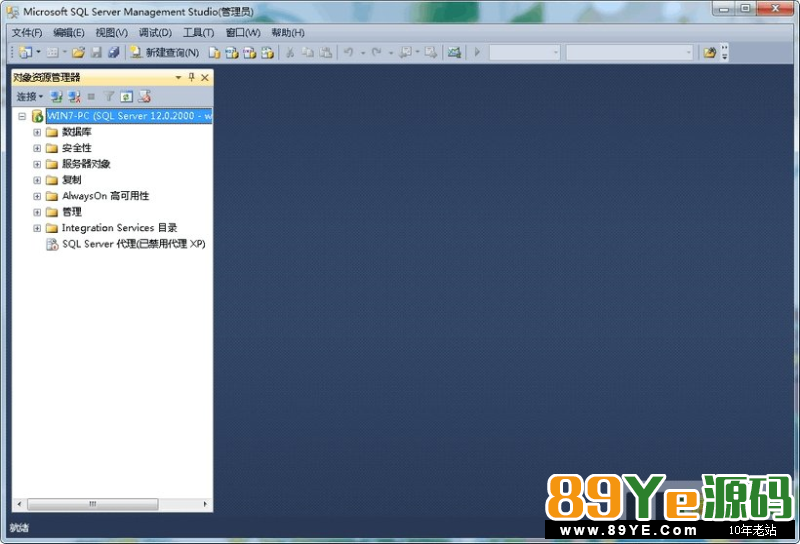The height and width of the screenshot is (544, 800).
Task: Click the scroll right arrow in Object Explorer
Action: (x=205, y=504)
